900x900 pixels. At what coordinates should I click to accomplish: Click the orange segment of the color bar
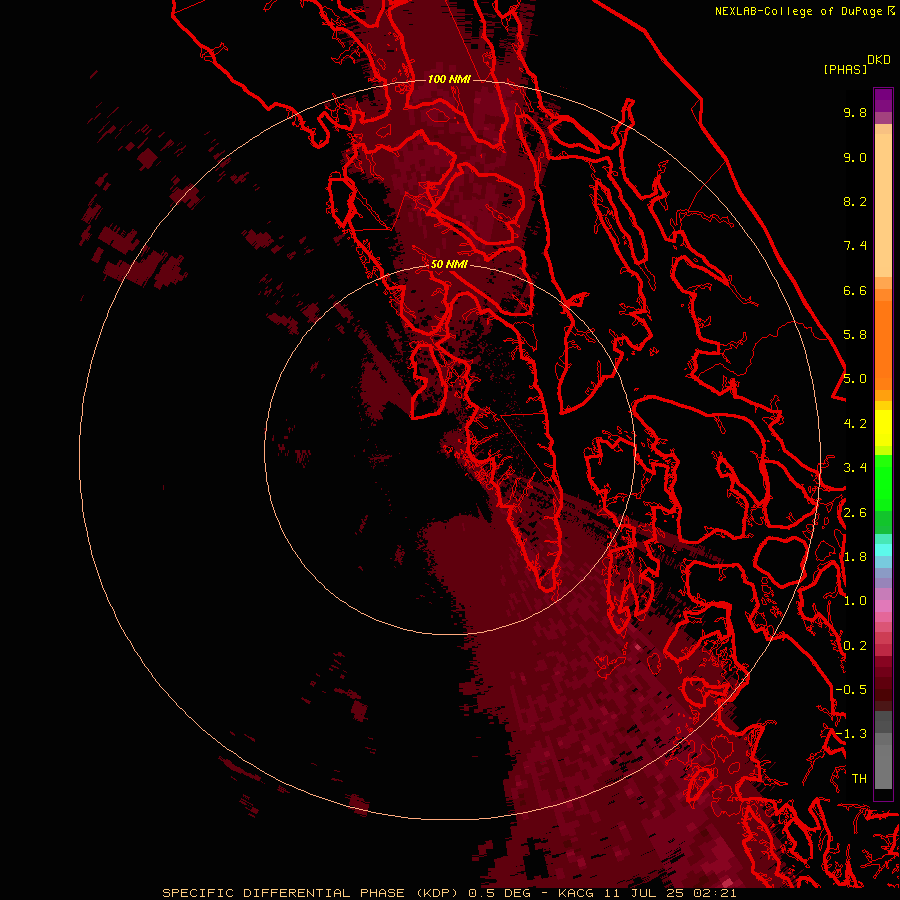883,344
